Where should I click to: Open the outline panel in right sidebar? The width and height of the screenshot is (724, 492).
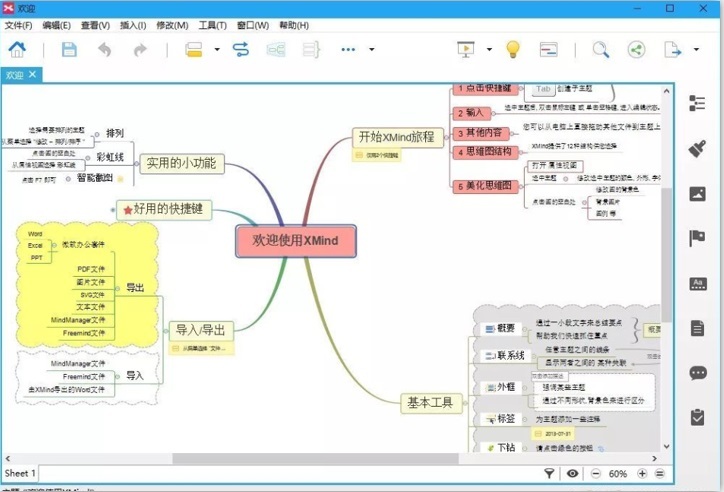(697, 103)
